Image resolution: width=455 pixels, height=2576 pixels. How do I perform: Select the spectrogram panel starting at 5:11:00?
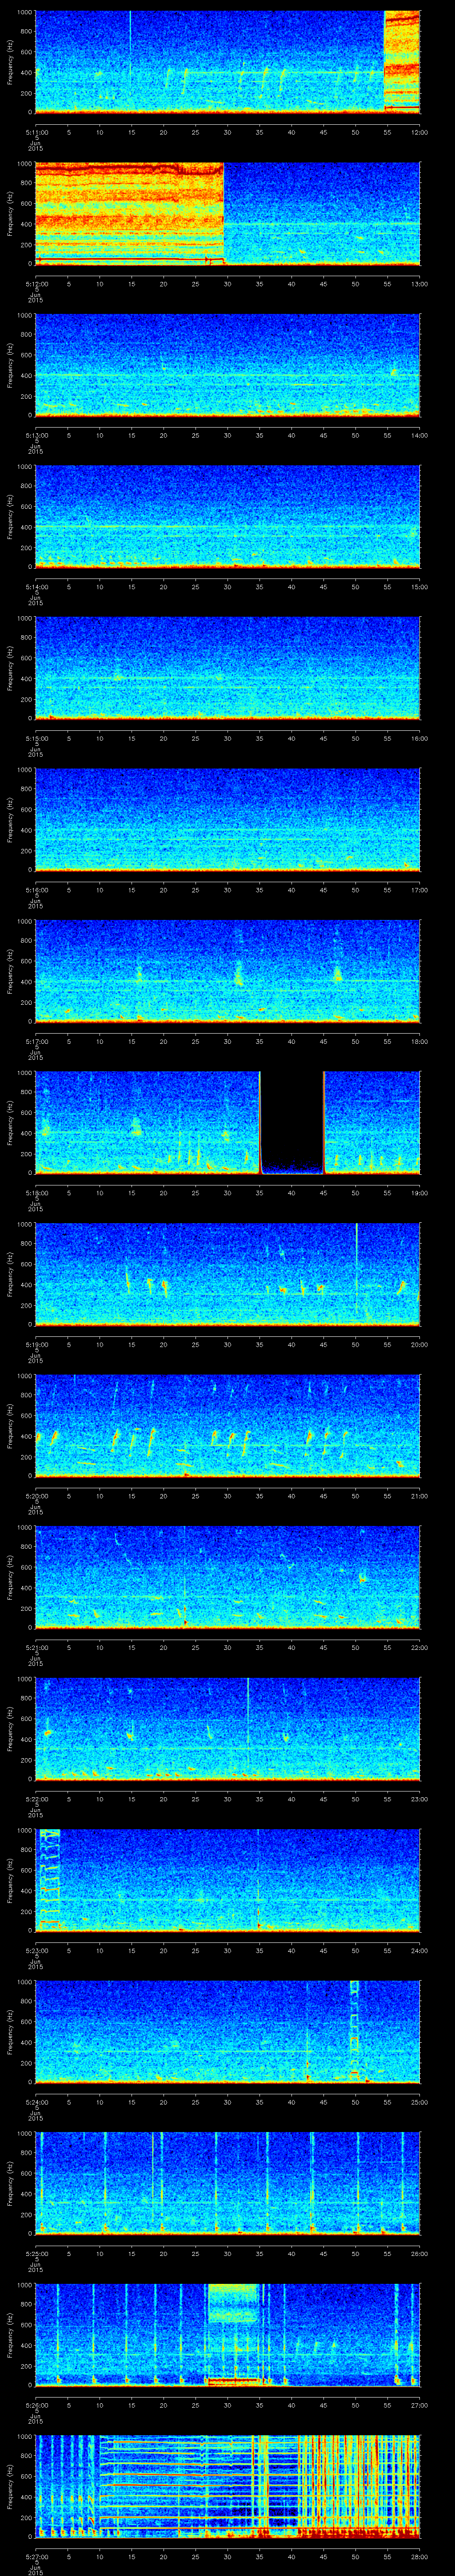(227, 62)
